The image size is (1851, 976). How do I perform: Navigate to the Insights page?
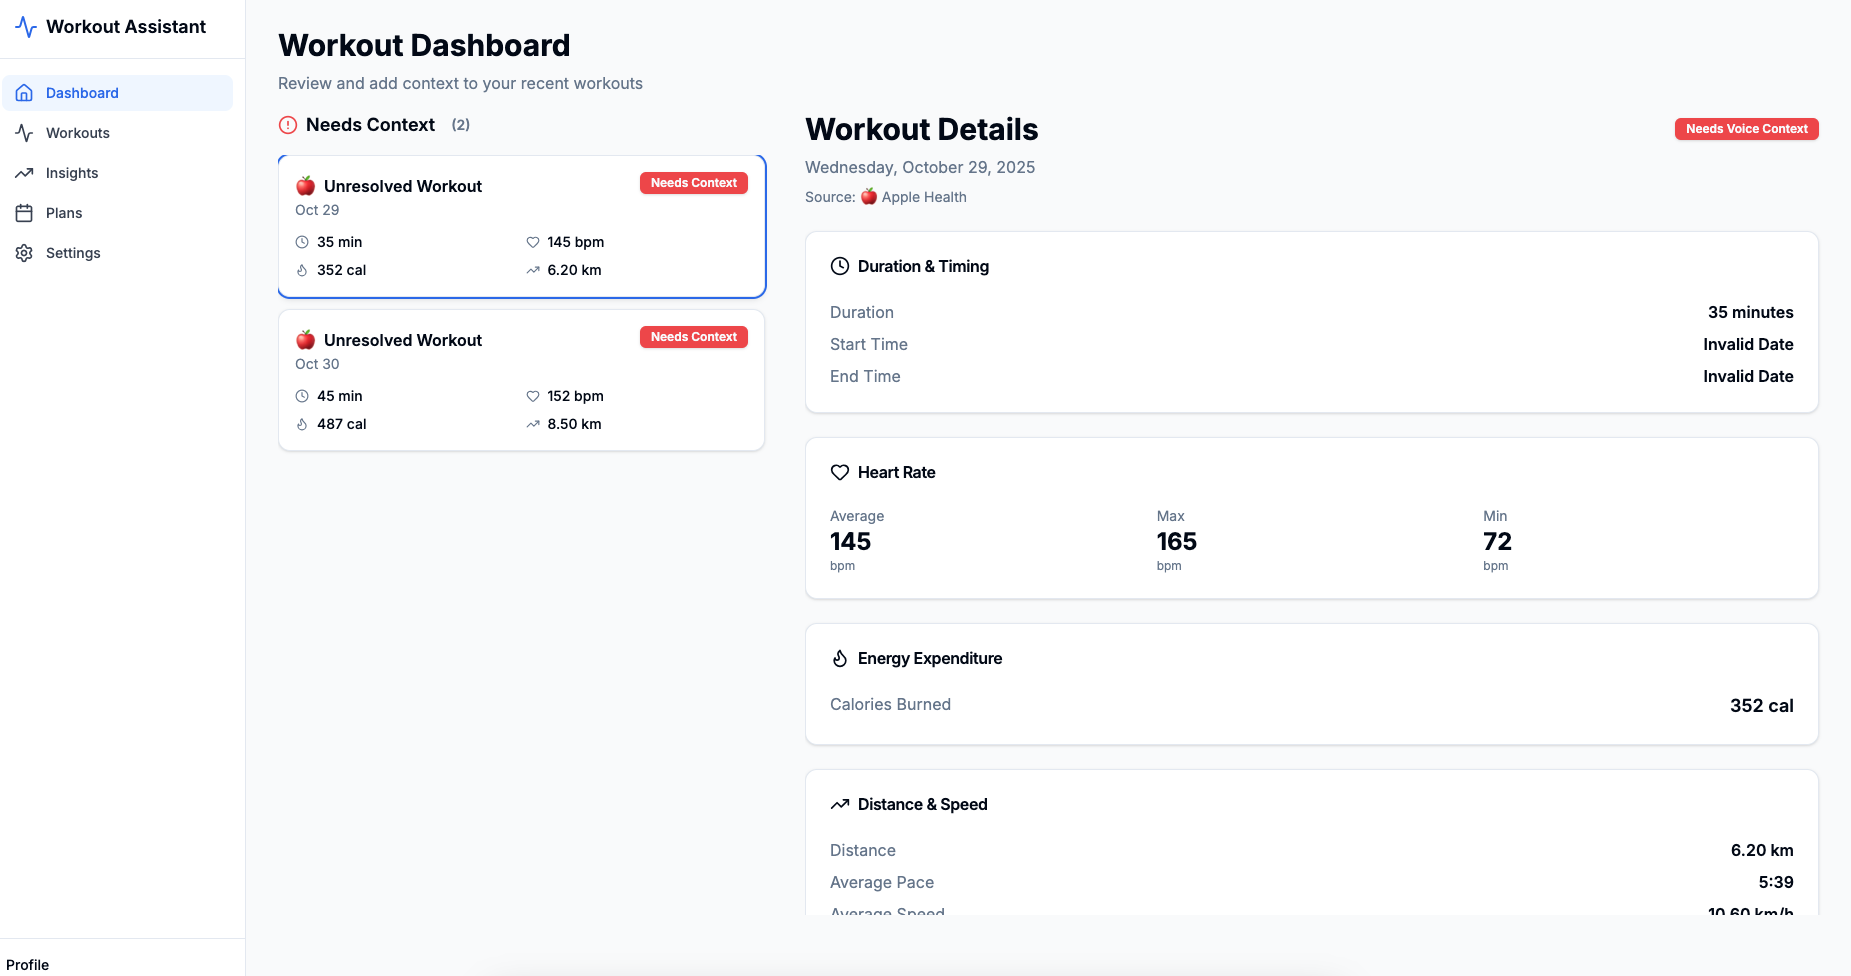72,173
